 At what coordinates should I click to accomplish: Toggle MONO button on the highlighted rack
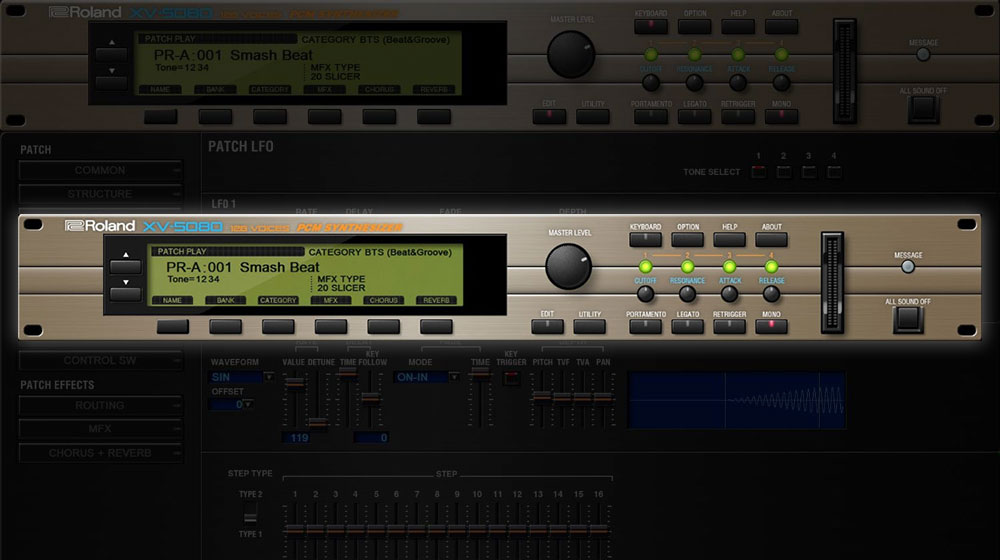(x=771, y=327)
